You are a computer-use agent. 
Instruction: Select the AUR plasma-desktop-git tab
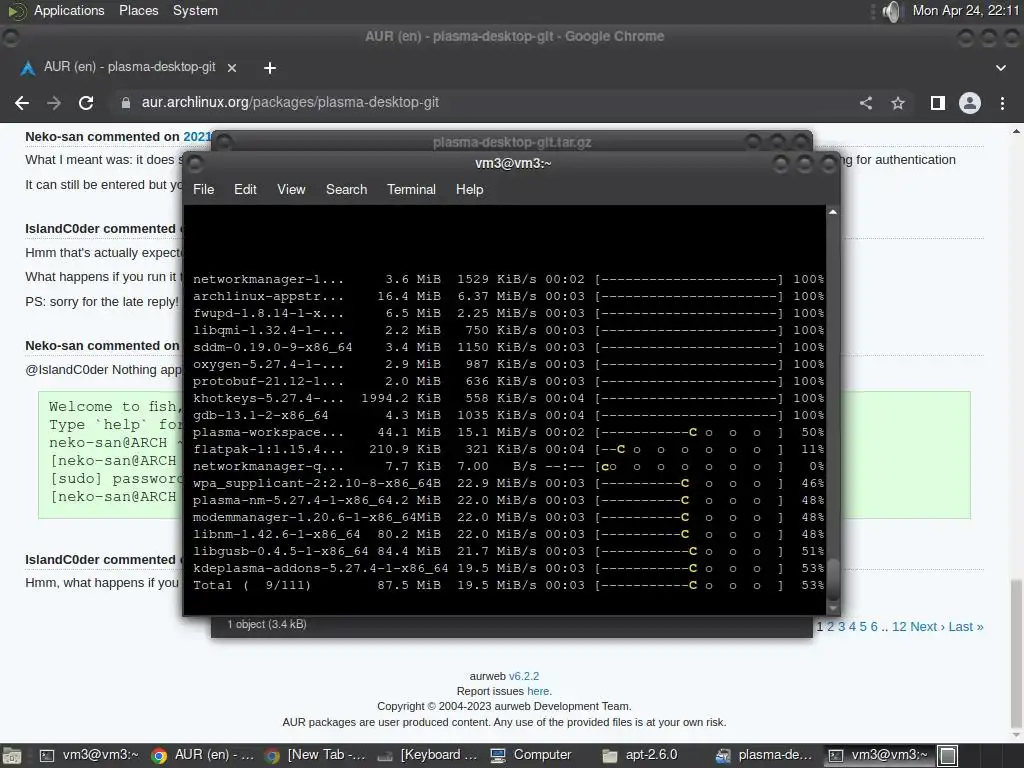[x=129, y=67]
